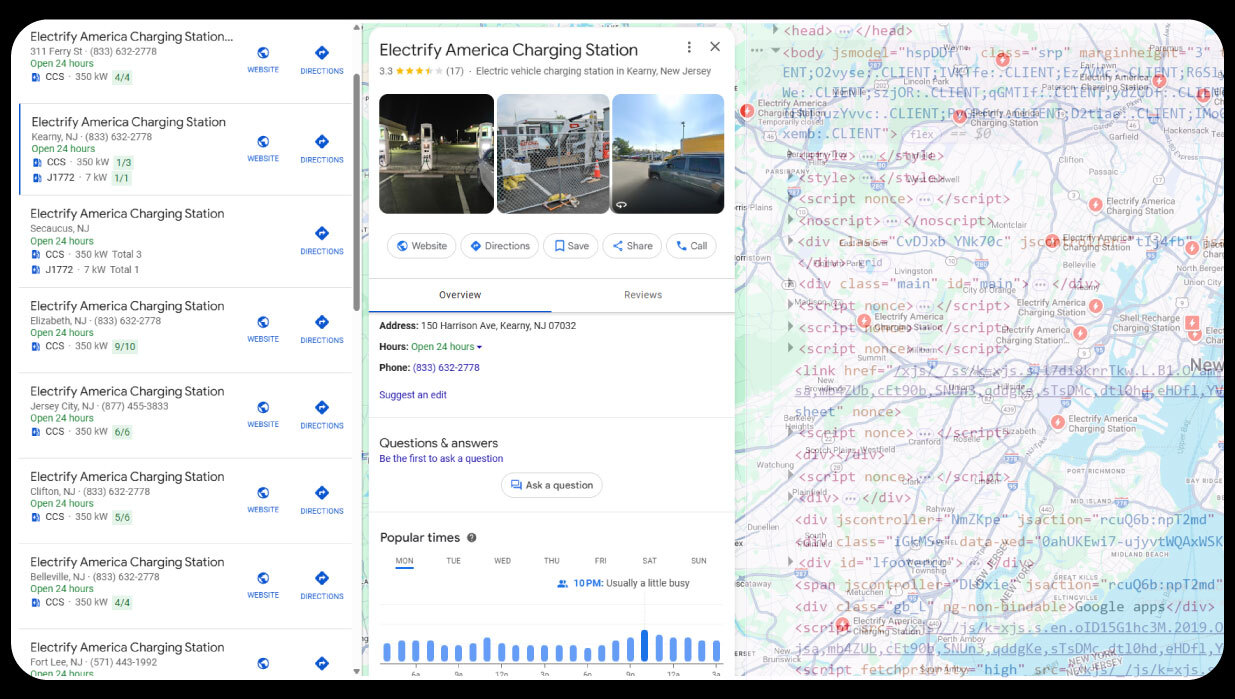Viewport: 1235px width, 699px height.
Task: Click the Save button
Action: pyautogui.click(x=571, y=246)
